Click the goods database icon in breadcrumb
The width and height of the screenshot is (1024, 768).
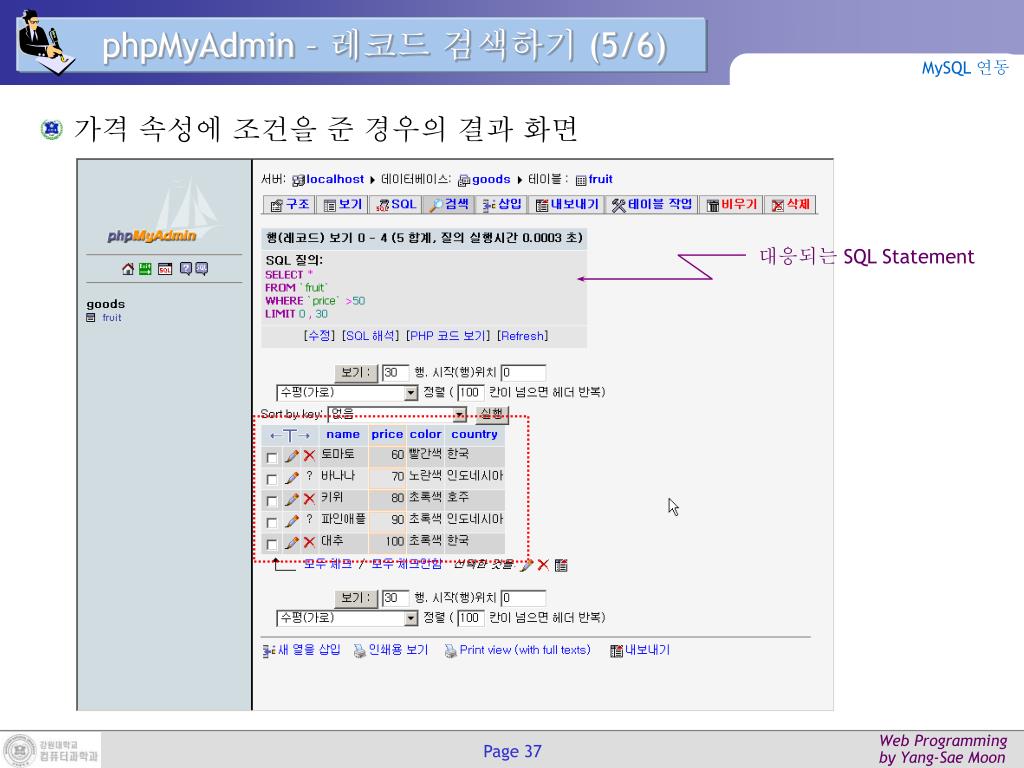click(x=464, y=180)
